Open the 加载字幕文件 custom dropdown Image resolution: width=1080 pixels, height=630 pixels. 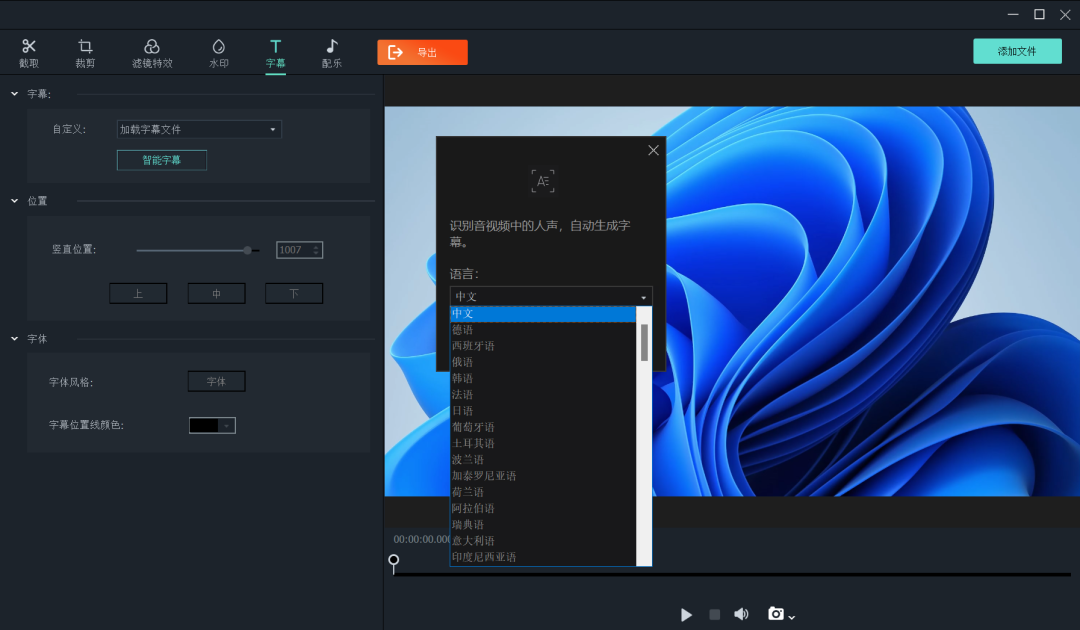(199, 129)
